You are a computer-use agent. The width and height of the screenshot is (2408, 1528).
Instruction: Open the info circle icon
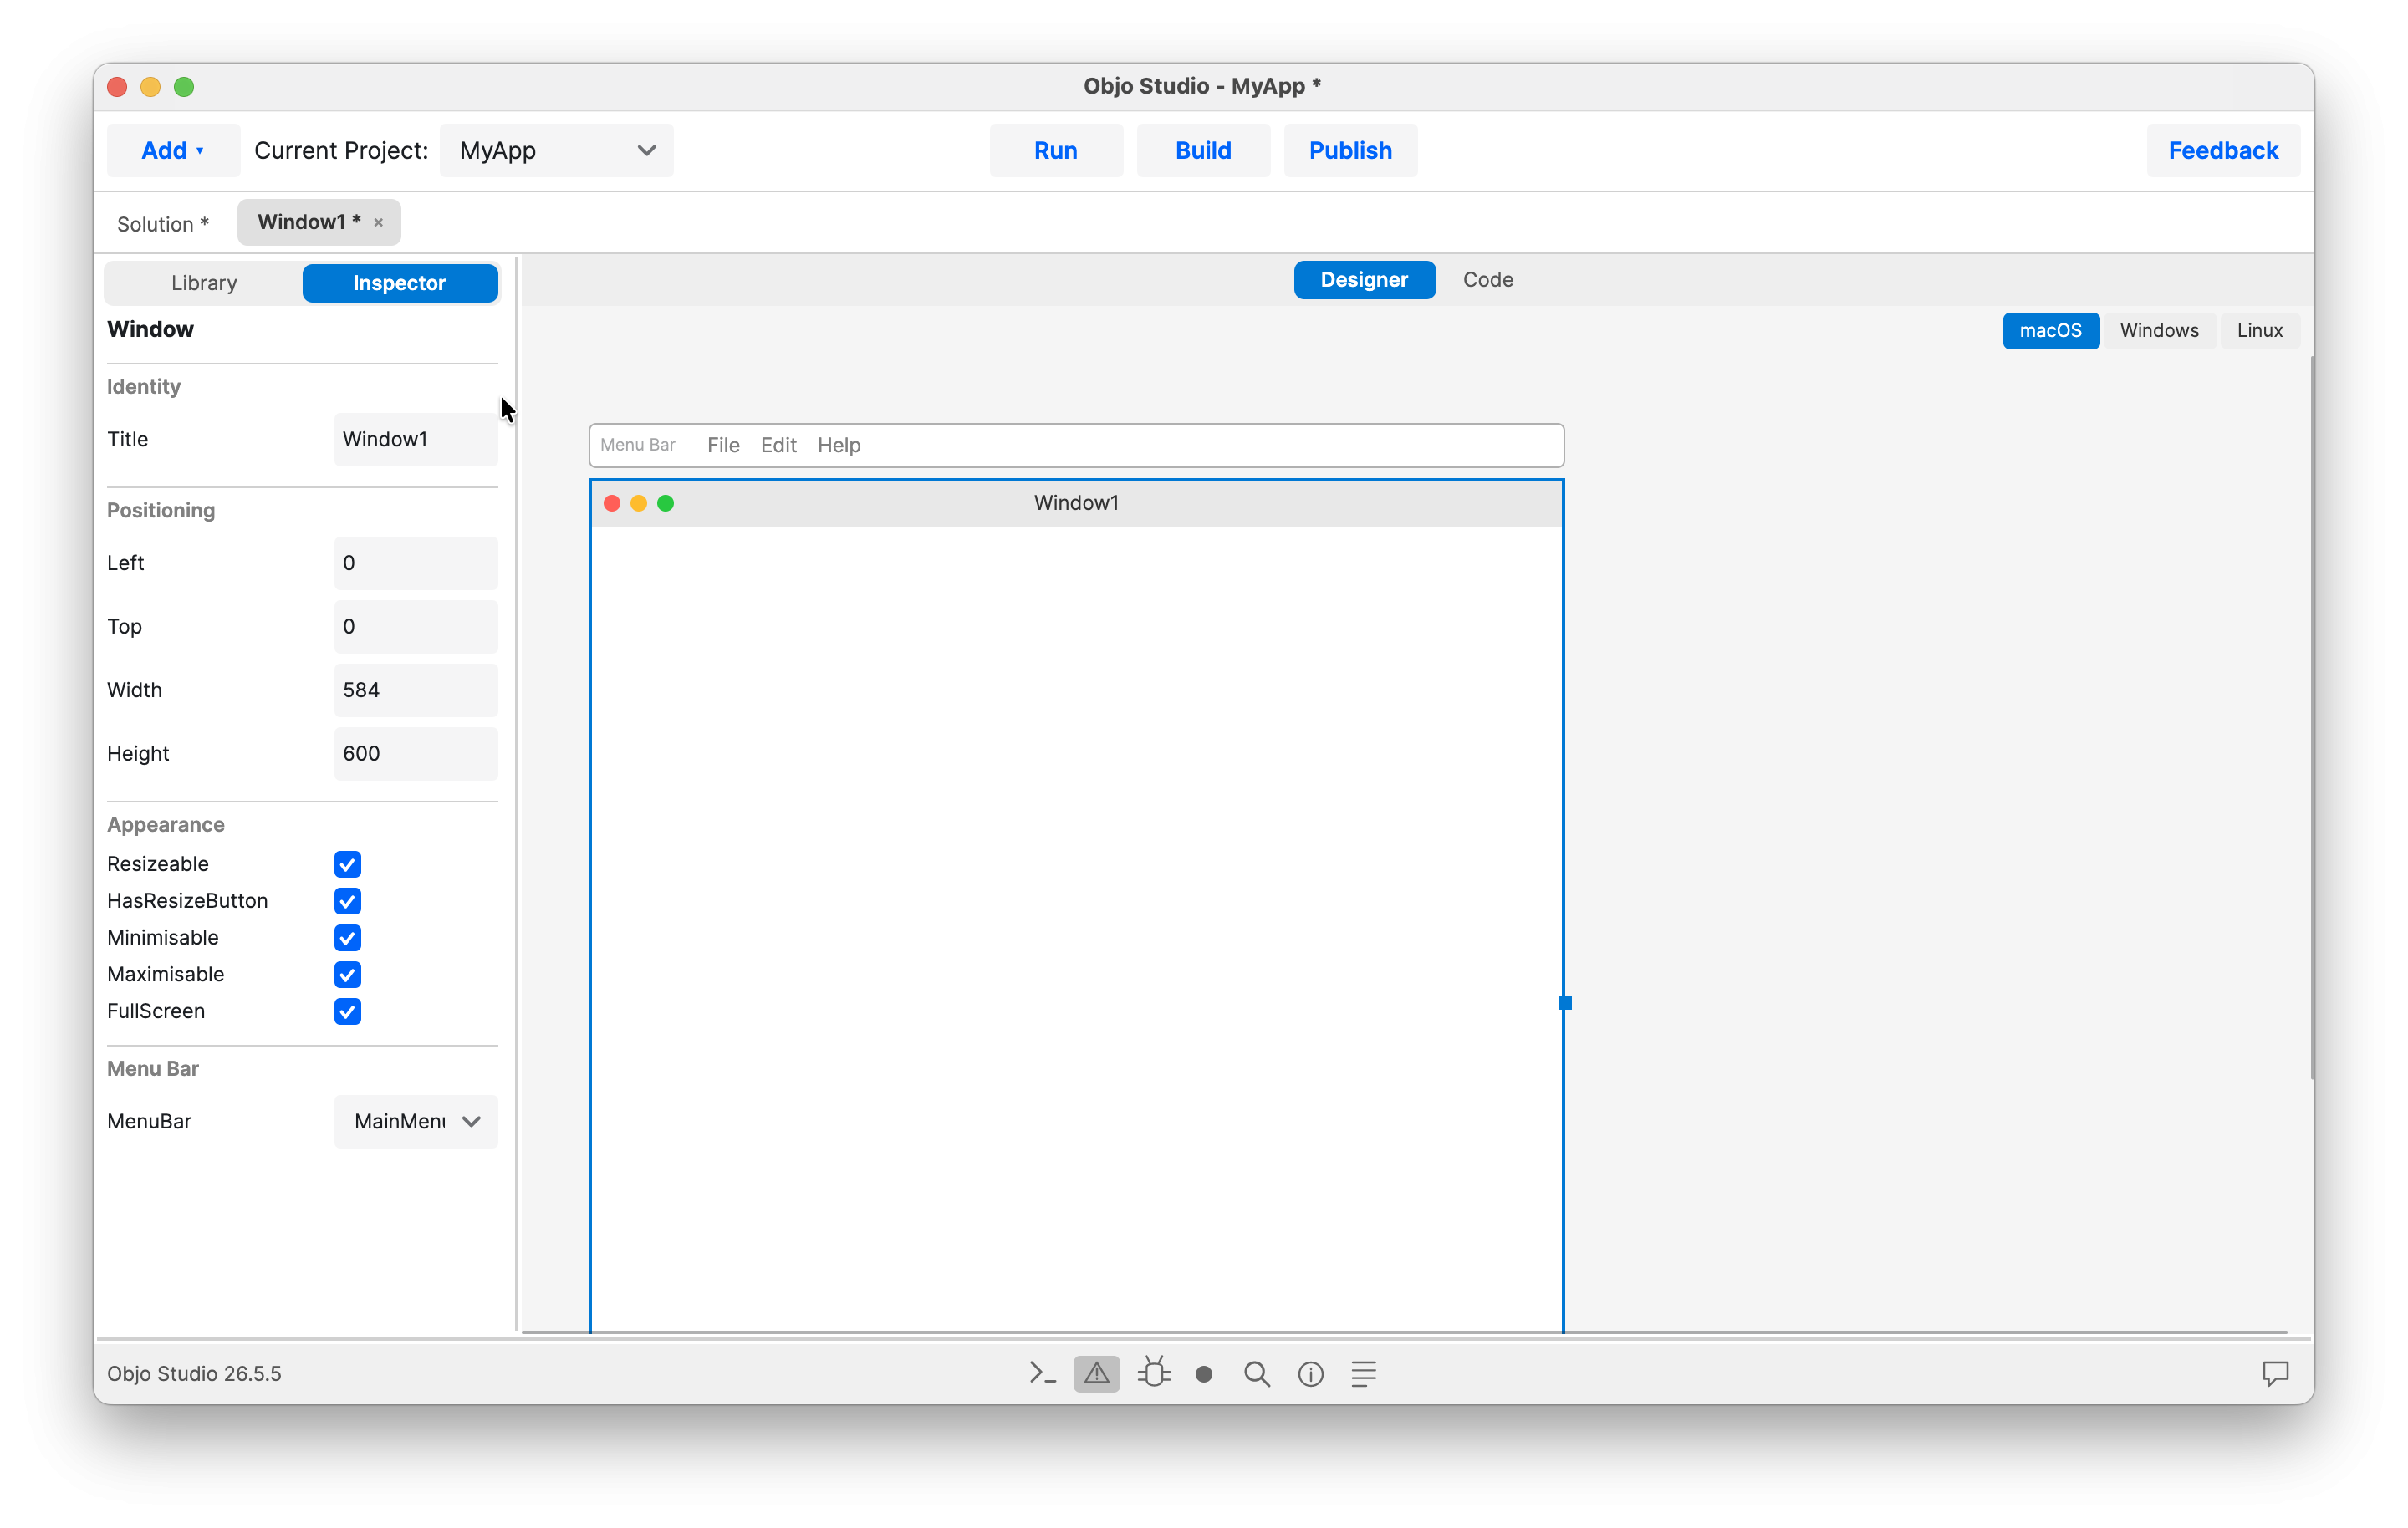[1311, 1374]
